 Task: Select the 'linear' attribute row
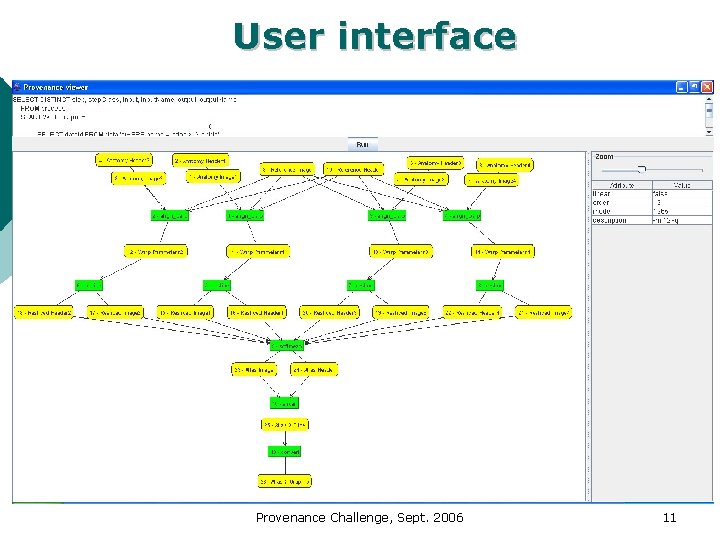652,194
